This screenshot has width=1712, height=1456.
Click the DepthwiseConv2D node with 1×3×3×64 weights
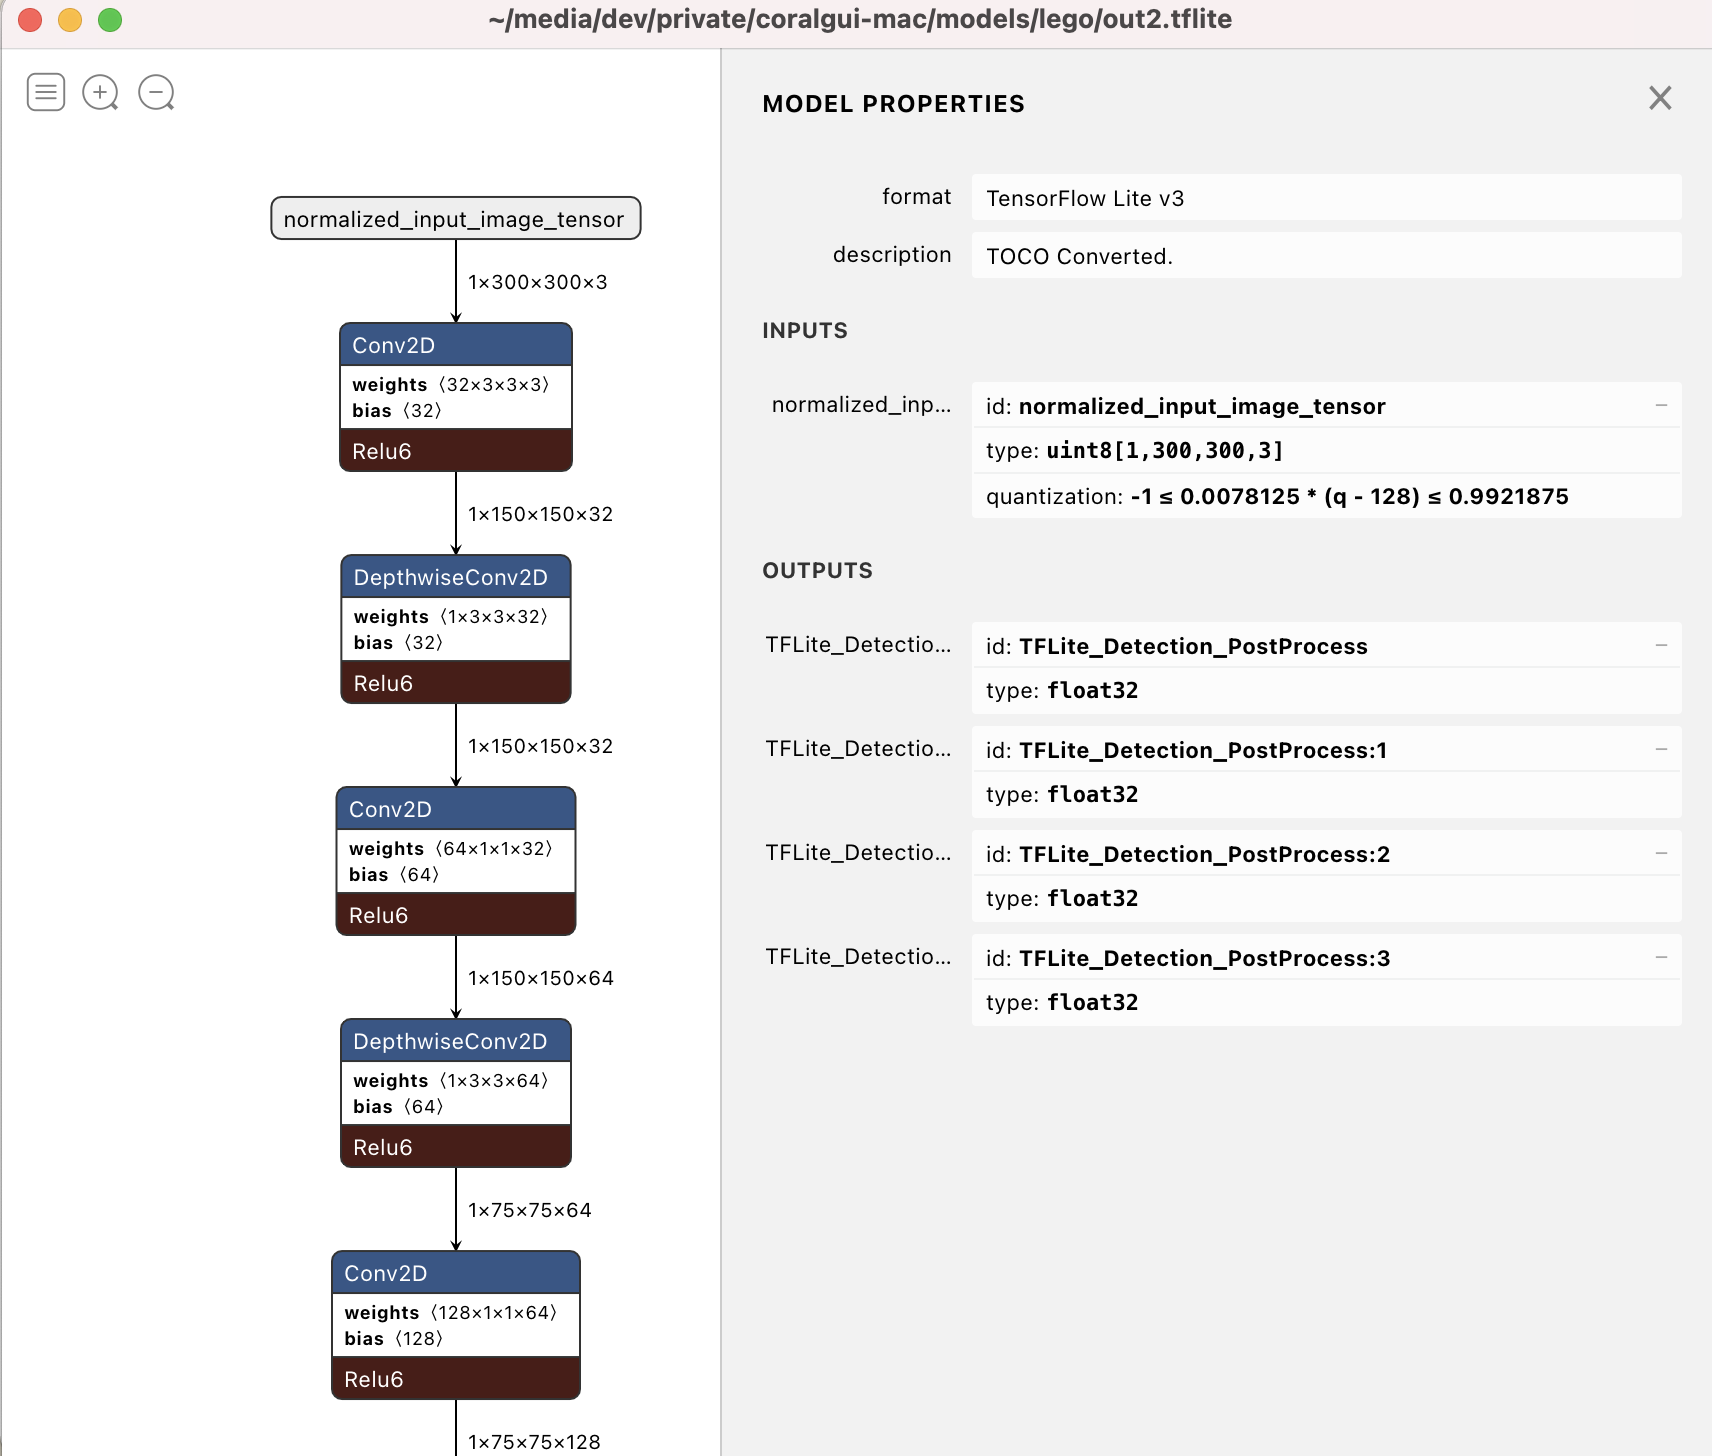pos(455,1041)
